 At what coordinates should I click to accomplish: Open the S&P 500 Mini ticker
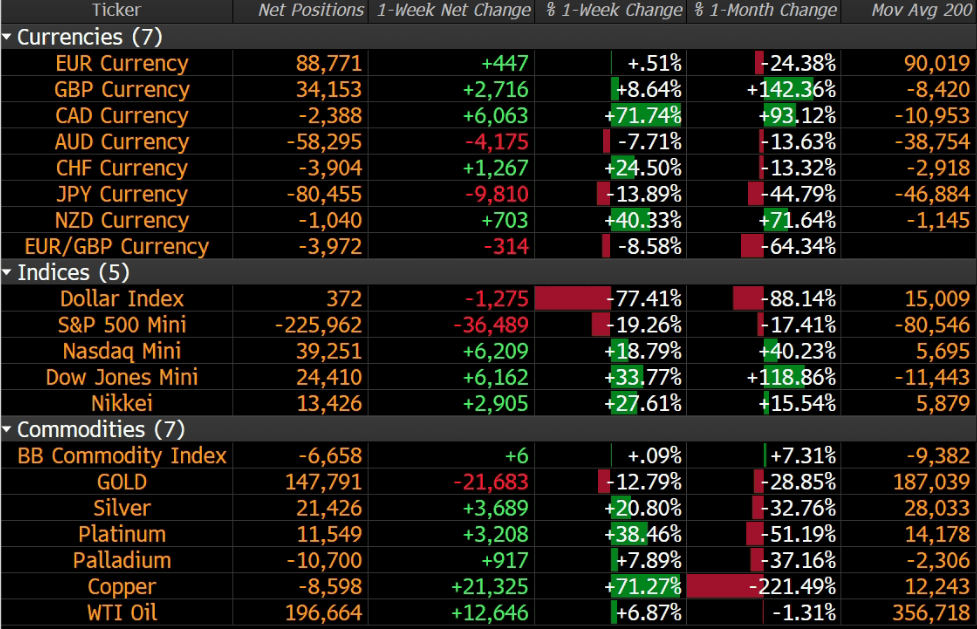point(122,325)
